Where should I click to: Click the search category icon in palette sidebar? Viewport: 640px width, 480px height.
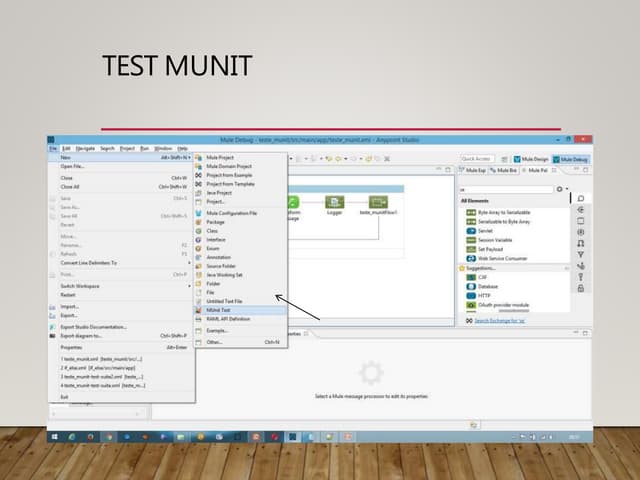point(580,198)
